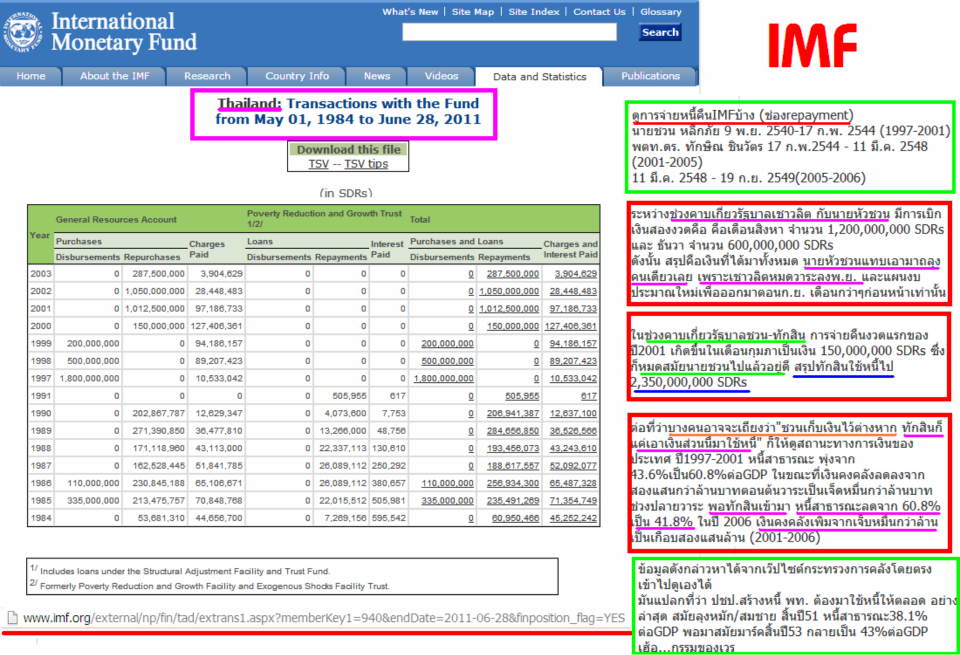Image resolution: width=960 pixels, height=655 pixels.
Task: Follow the Thailand link in the page heading
Action: tap(249, 103)
